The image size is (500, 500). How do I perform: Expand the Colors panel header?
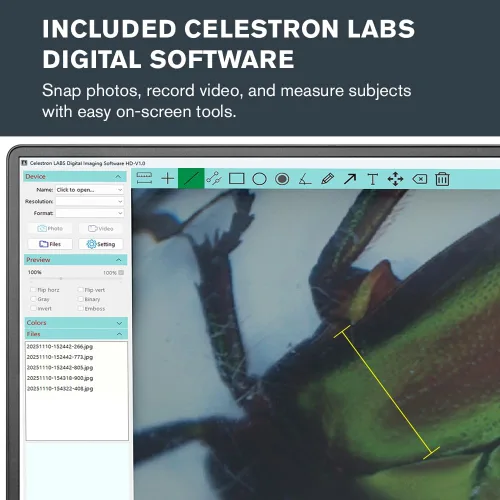[x=76, y=323]
